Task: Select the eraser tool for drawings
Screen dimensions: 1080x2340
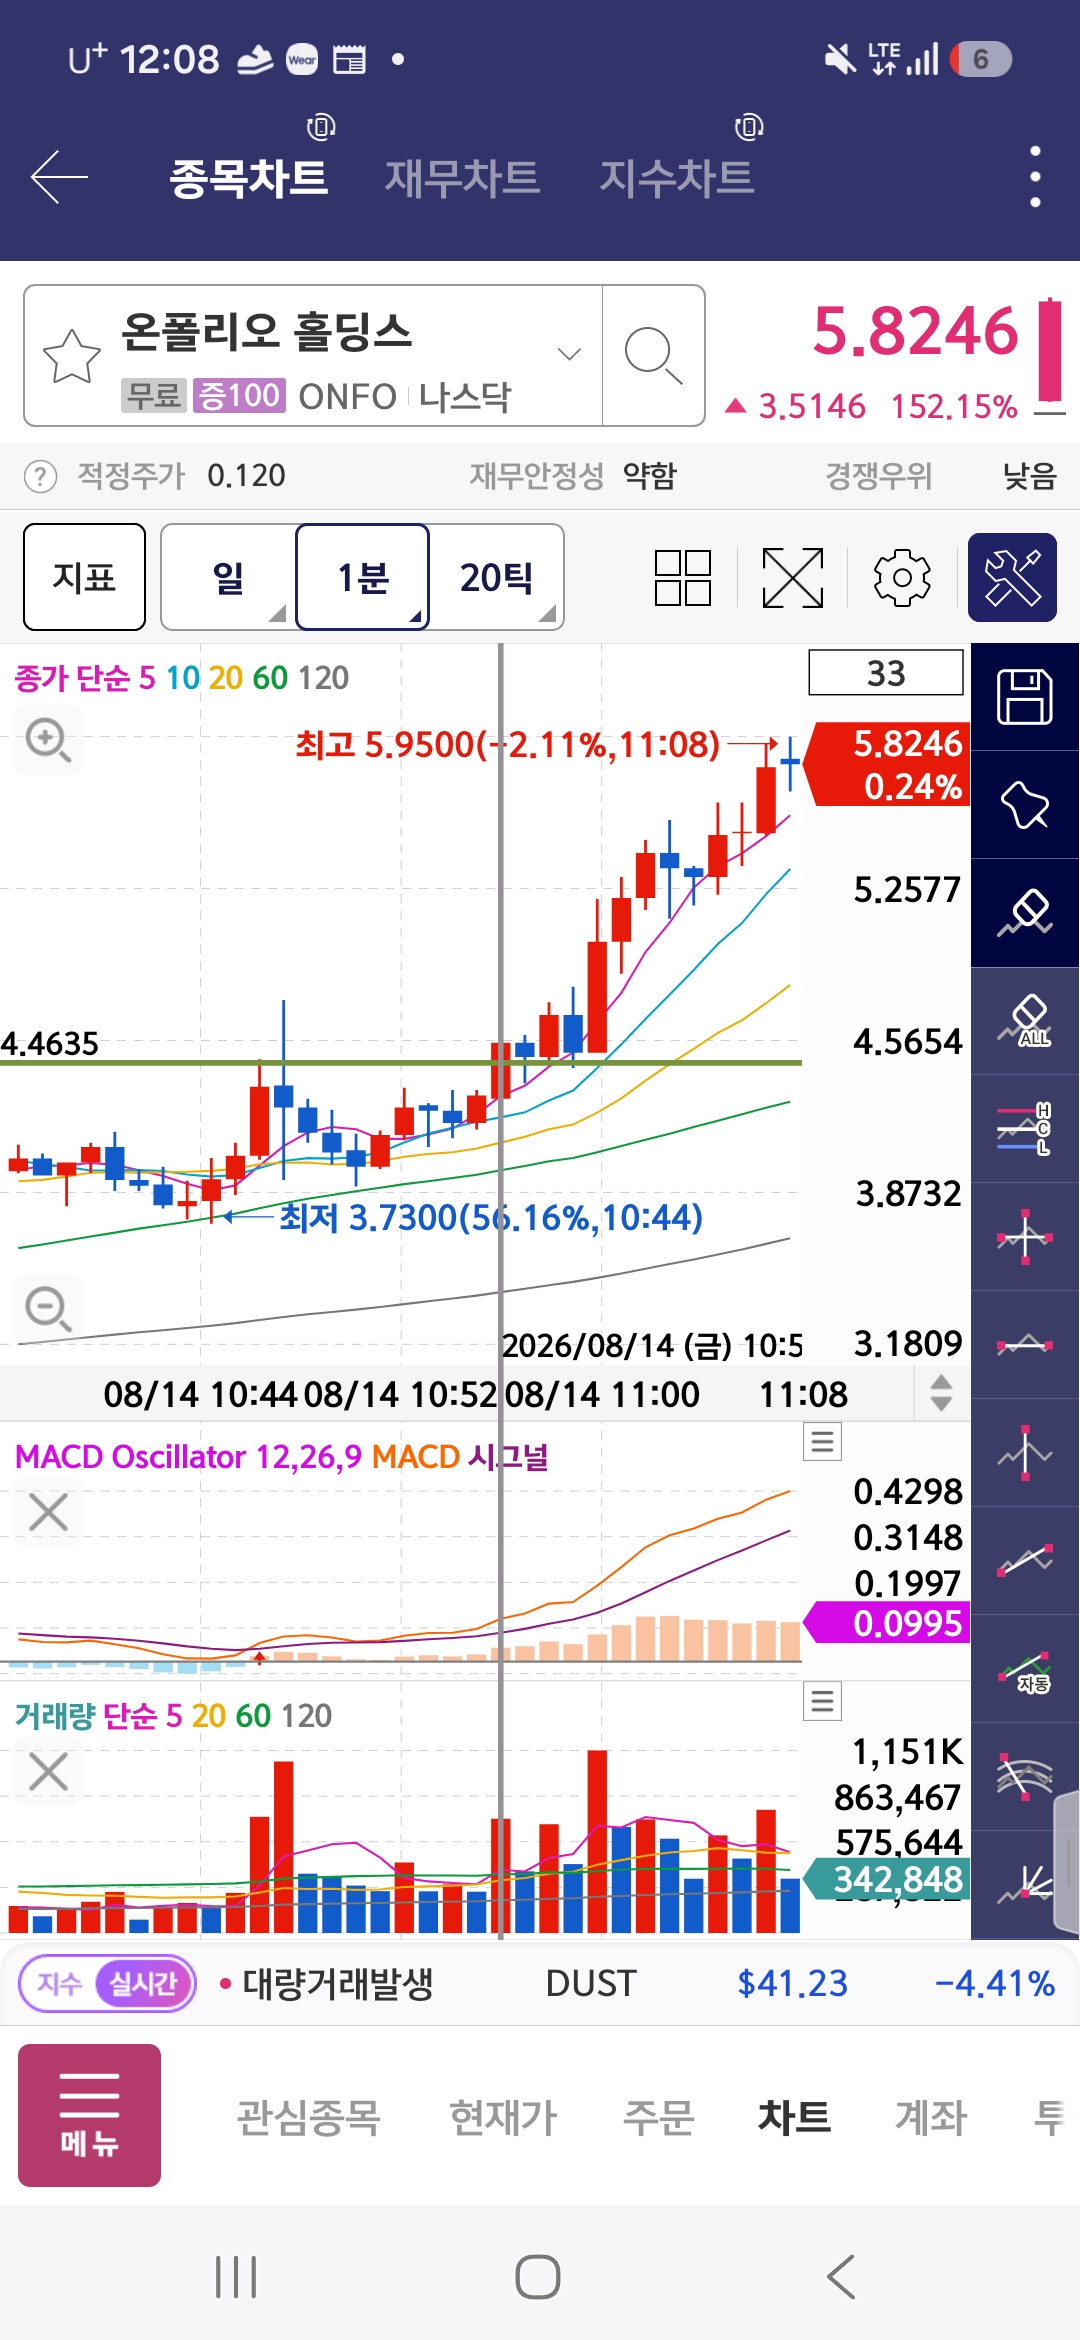Action: click(1025, 913)
